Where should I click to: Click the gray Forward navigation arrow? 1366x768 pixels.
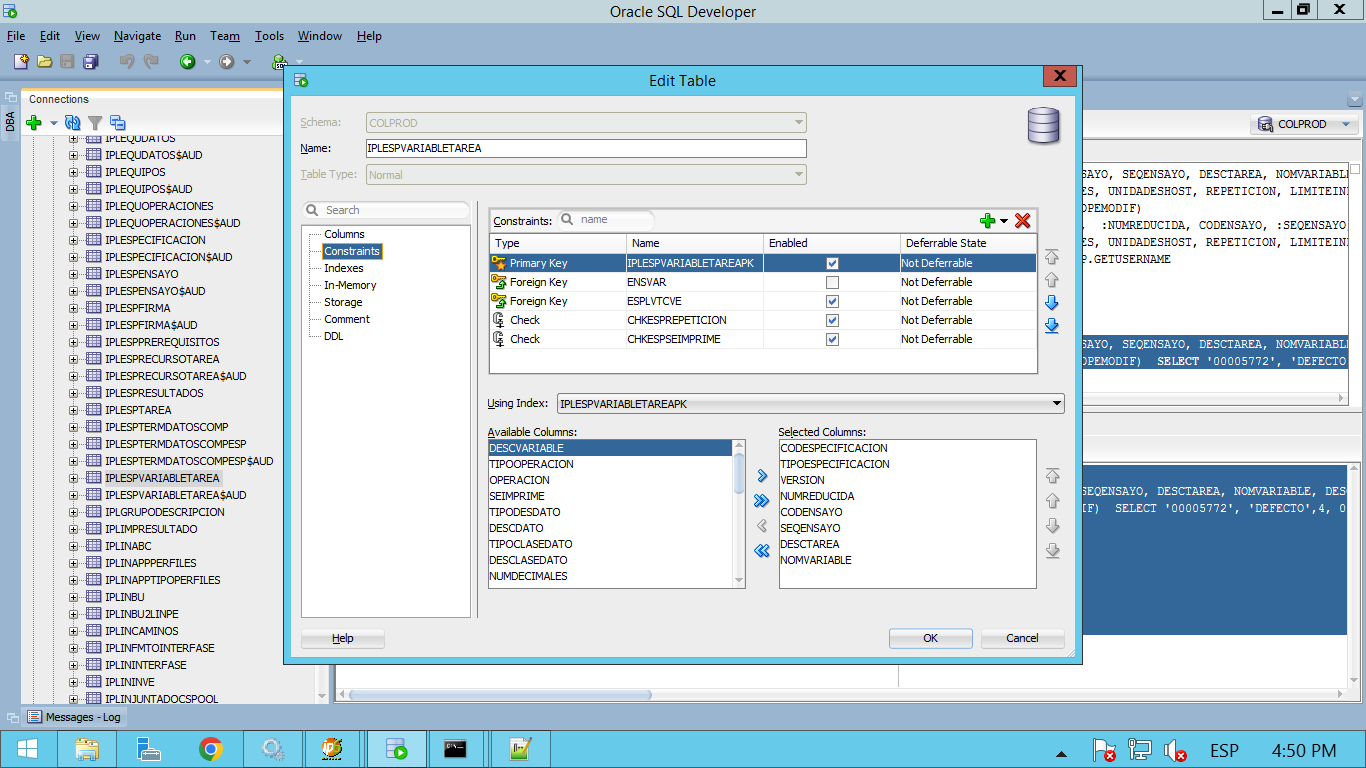point(227,62)
